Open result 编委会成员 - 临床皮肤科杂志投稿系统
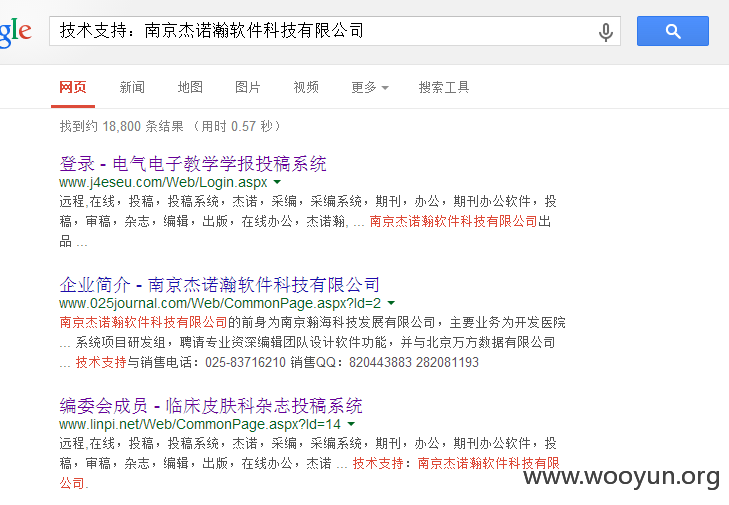Screen dimensions: 729x505 tap(211, 405)
